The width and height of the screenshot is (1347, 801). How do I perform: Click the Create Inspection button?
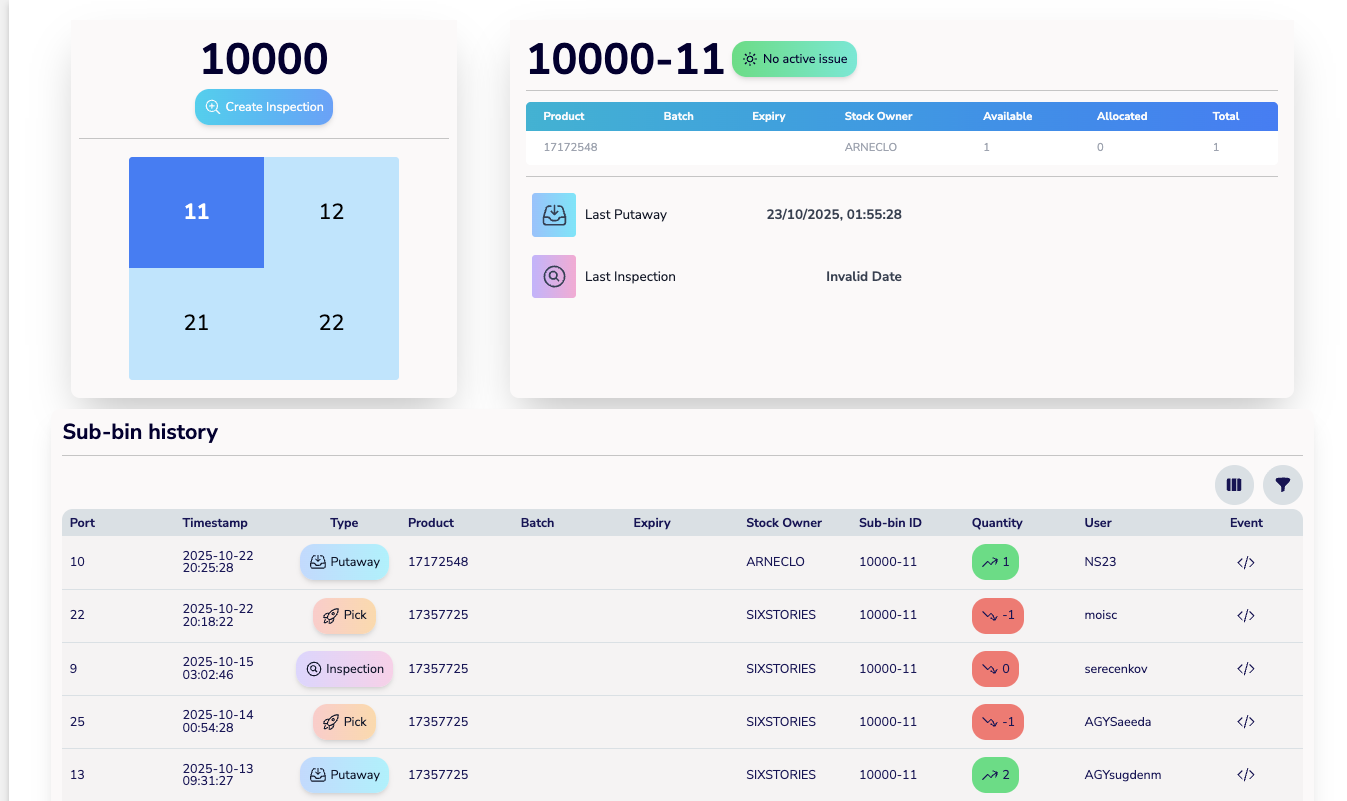(264, 107)
